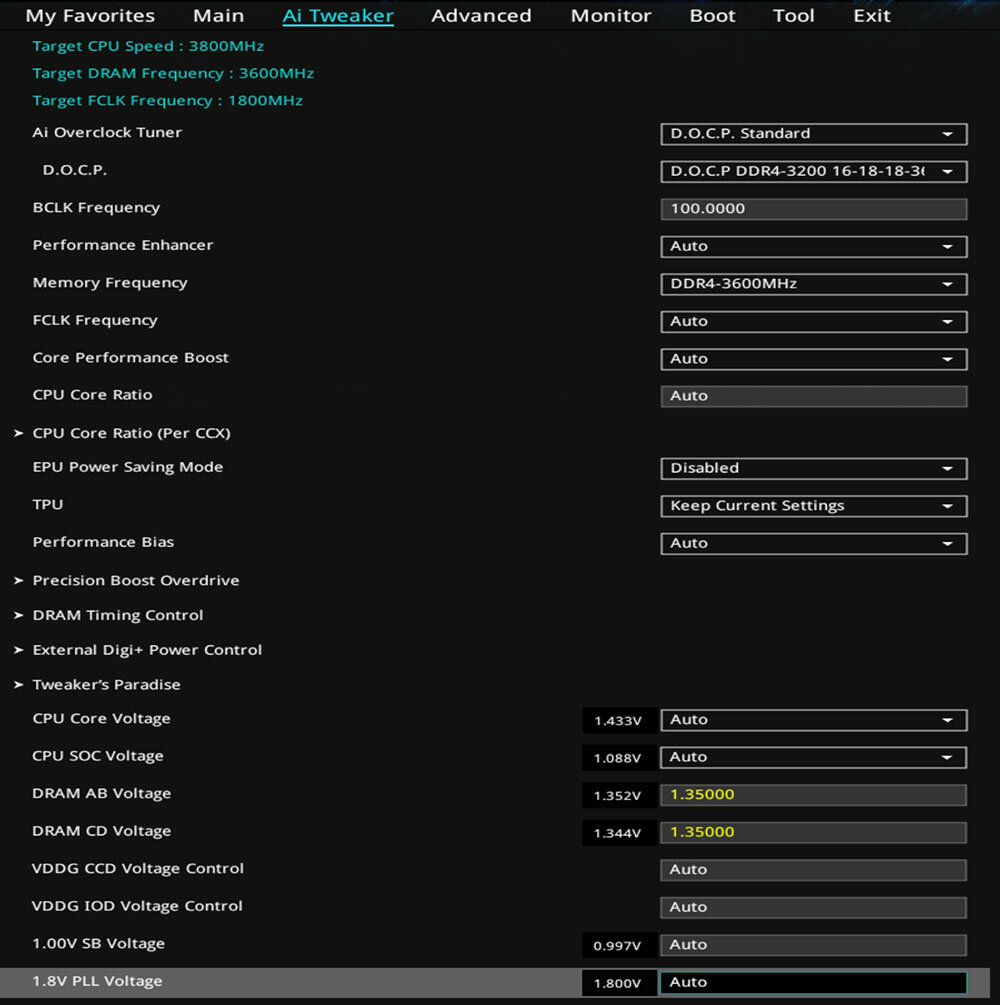Click the DRAM CD Voltage label

coord(102,831)
